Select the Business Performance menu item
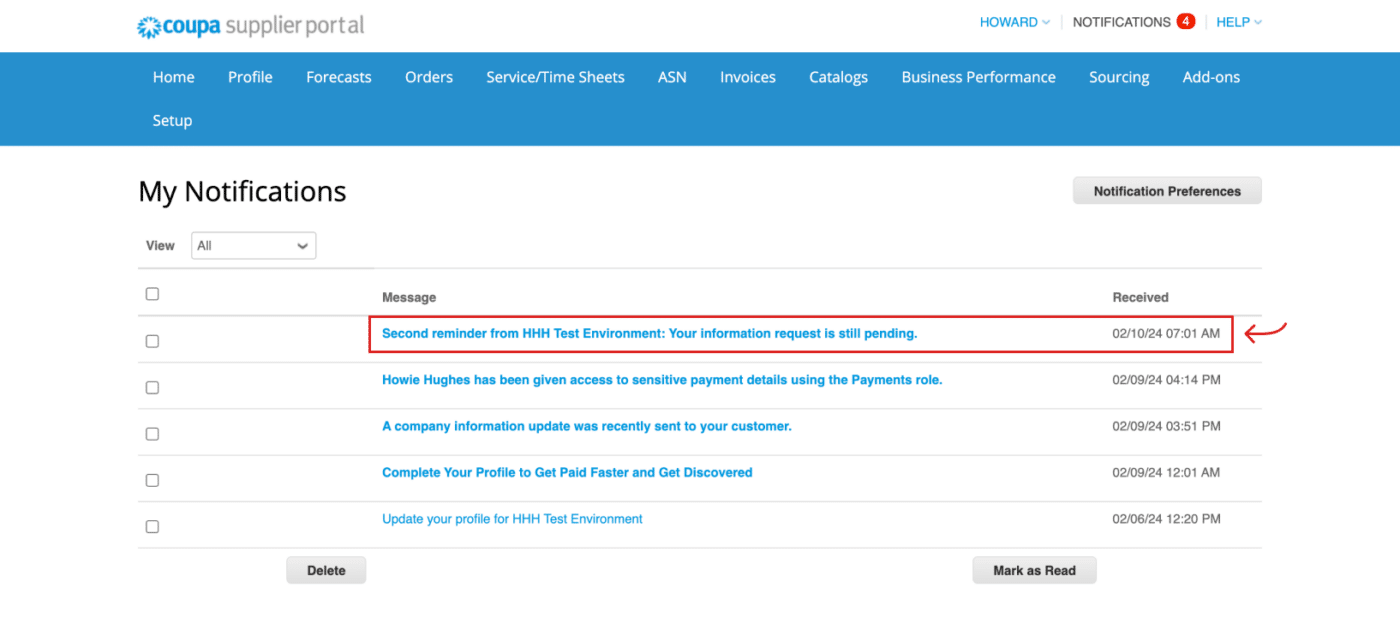This screenshot has width=1400, height=624. pyautogui.click(x=978, y=76)
